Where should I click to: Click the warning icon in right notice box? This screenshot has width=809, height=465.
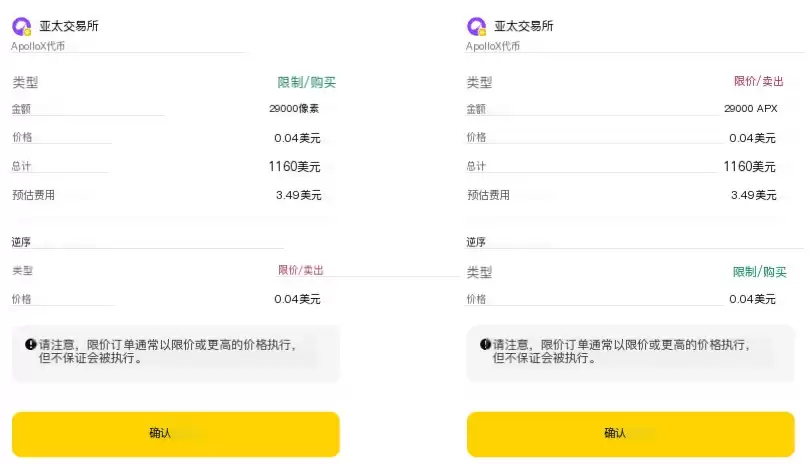tap(486, 344)
